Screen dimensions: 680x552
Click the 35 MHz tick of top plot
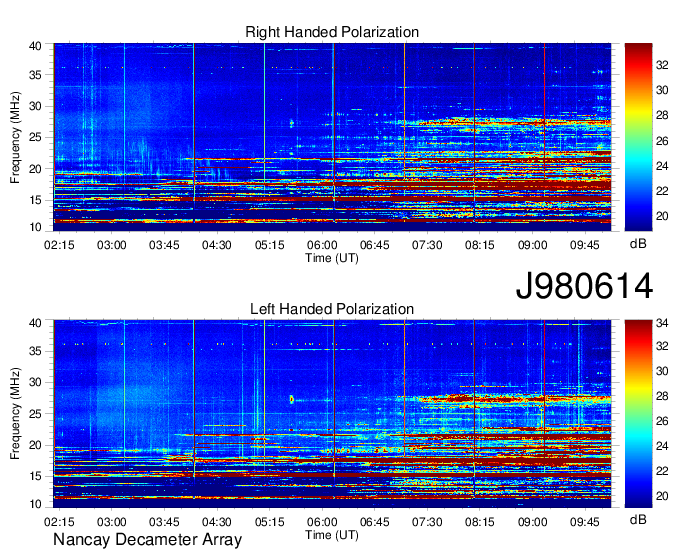pyautogui.click(x=35, y=75)
